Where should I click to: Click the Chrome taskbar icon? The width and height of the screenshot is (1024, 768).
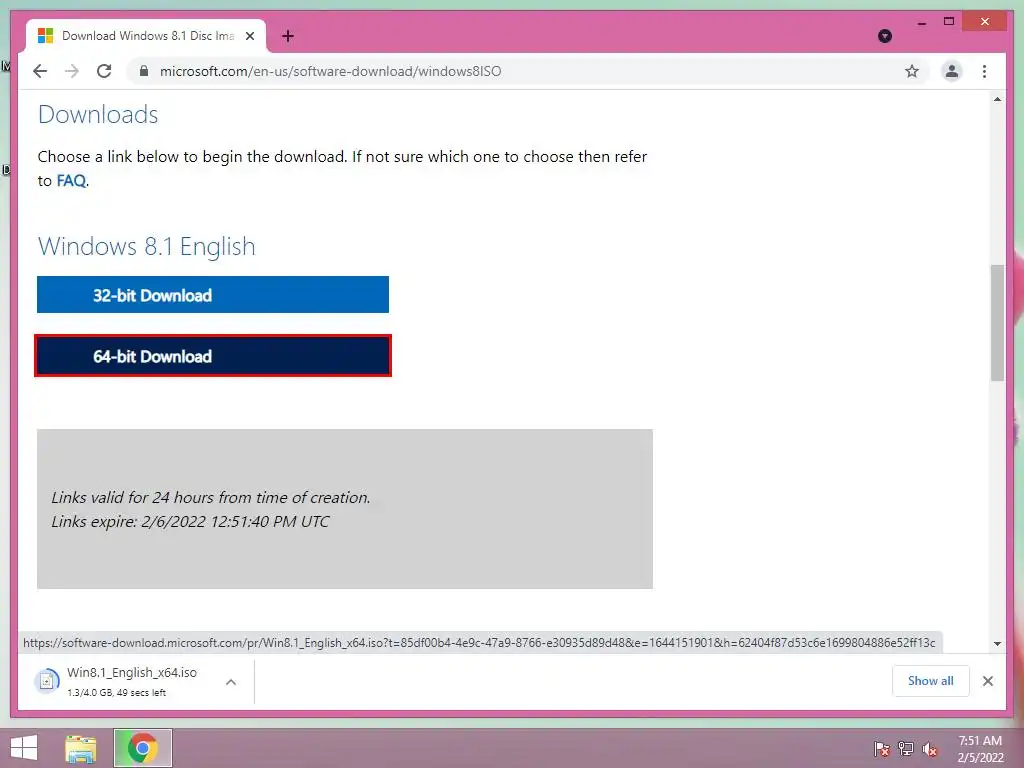click(x=142, y=748)
